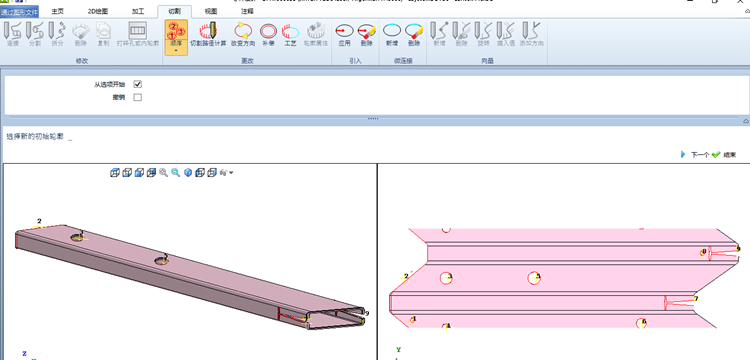Collapse the options panel with the chevron
Viewport: 750px width, 360px height.
tap(746, 121)
